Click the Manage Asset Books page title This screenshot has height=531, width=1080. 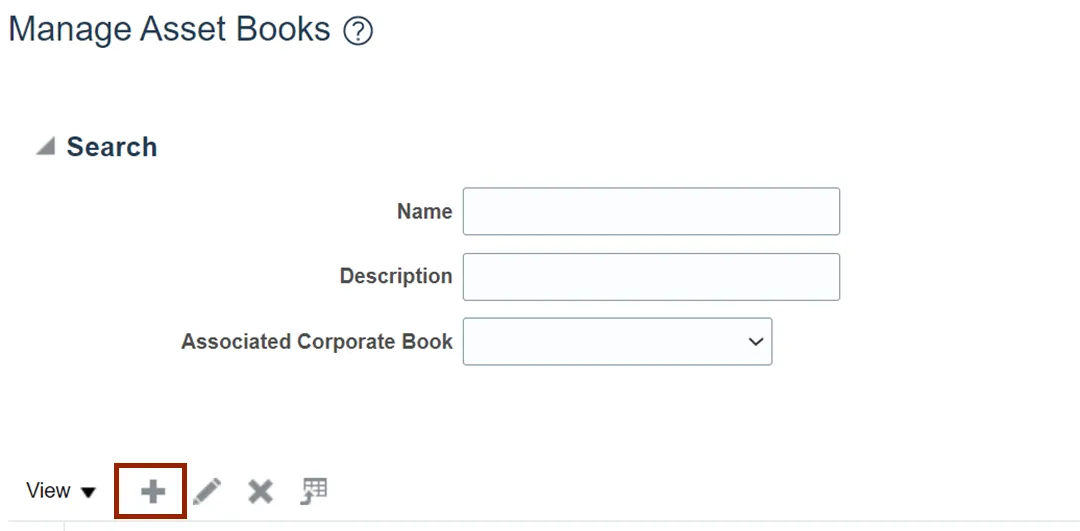[169, 30]
